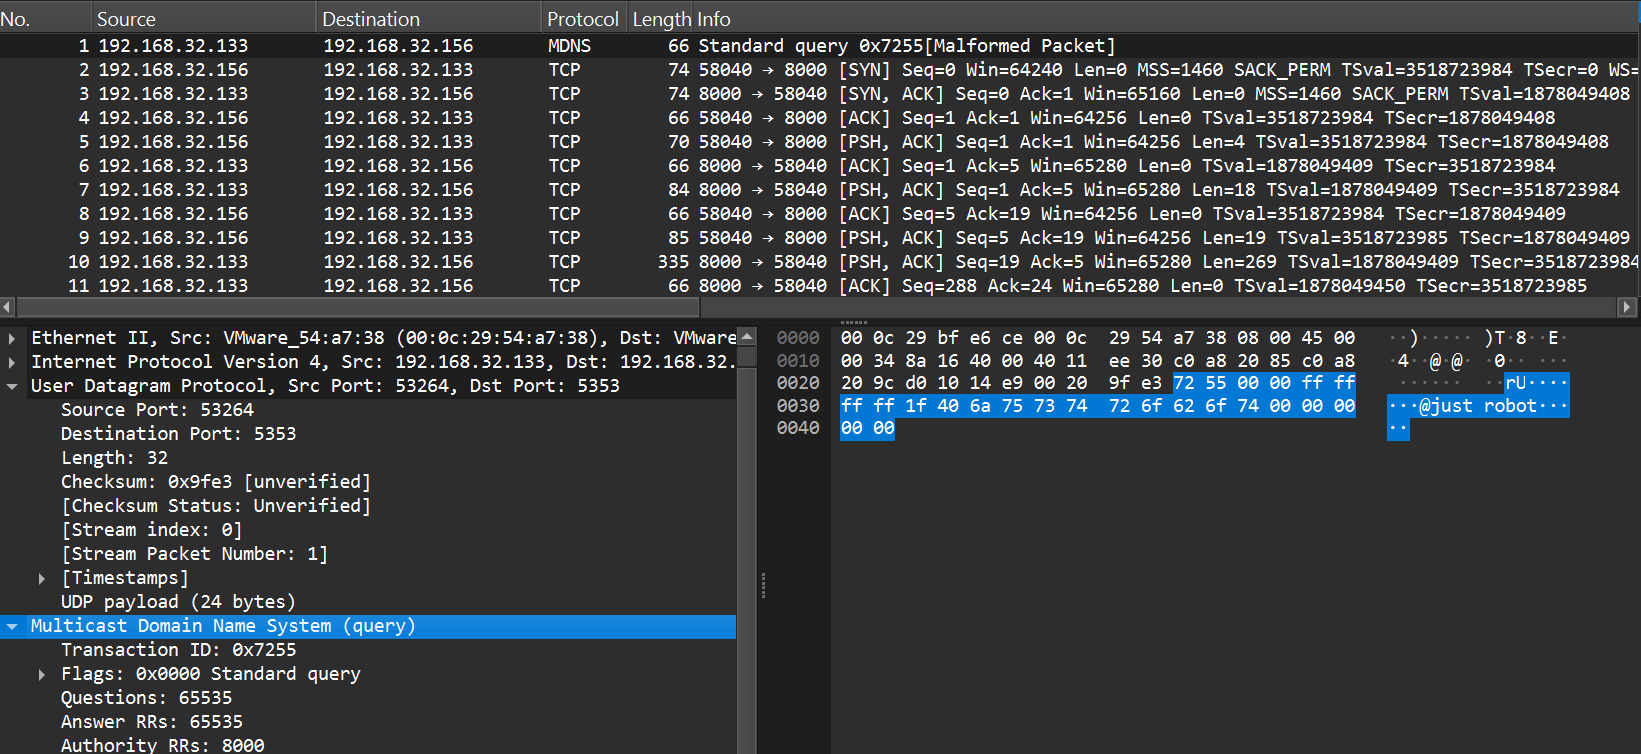The width and height of the screenshot is (1641, 754).
Task: Expand the Timestamps subtree
Action: [x=42, y=578]
